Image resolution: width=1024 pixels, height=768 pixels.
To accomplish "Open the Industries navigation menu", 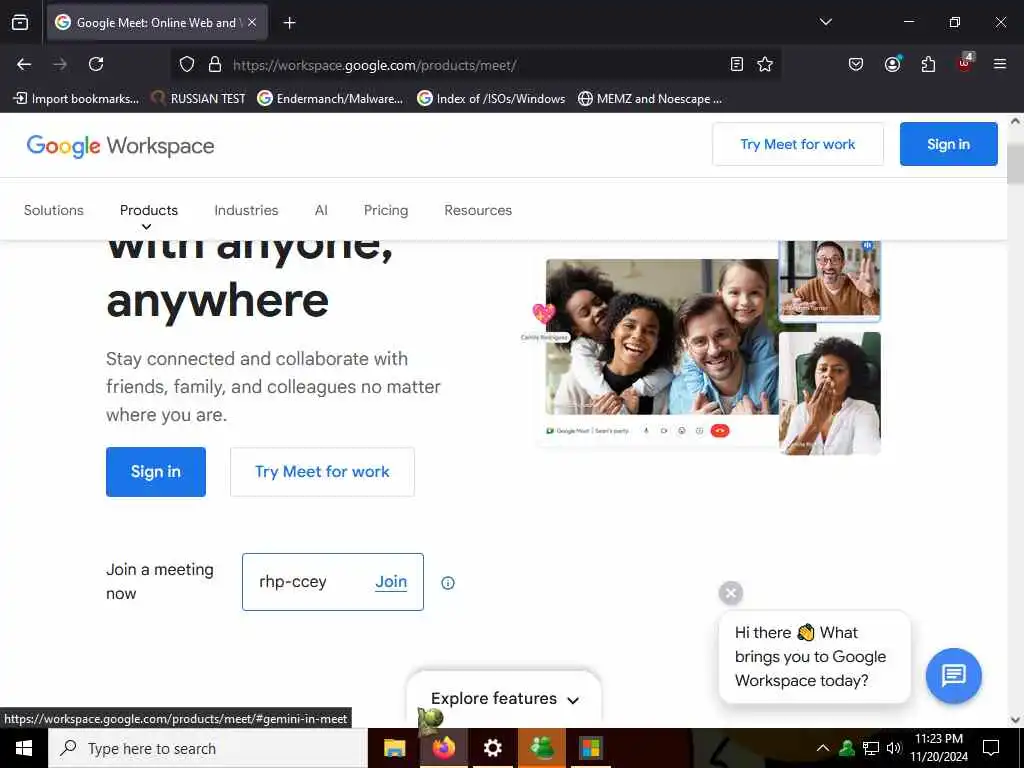I will 246,210.
